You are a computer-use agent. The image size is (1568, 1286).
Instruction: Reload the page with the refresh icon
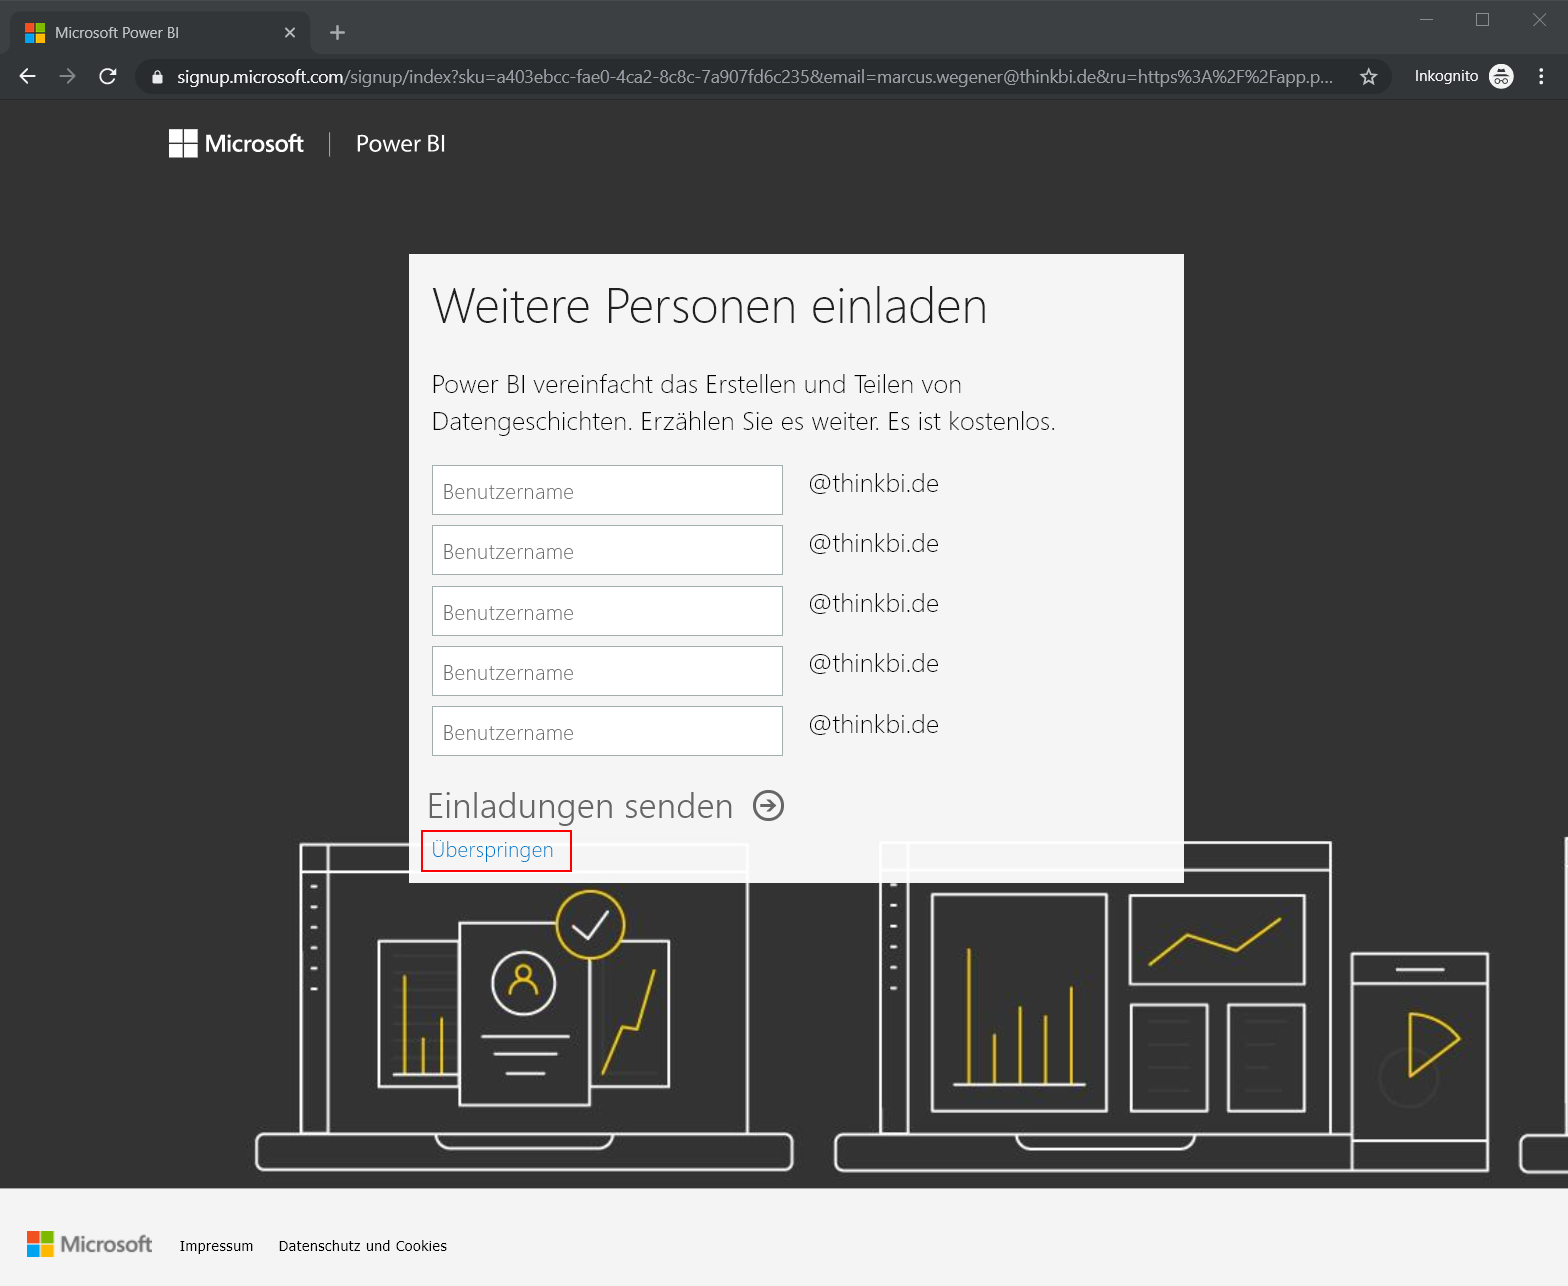108,76
